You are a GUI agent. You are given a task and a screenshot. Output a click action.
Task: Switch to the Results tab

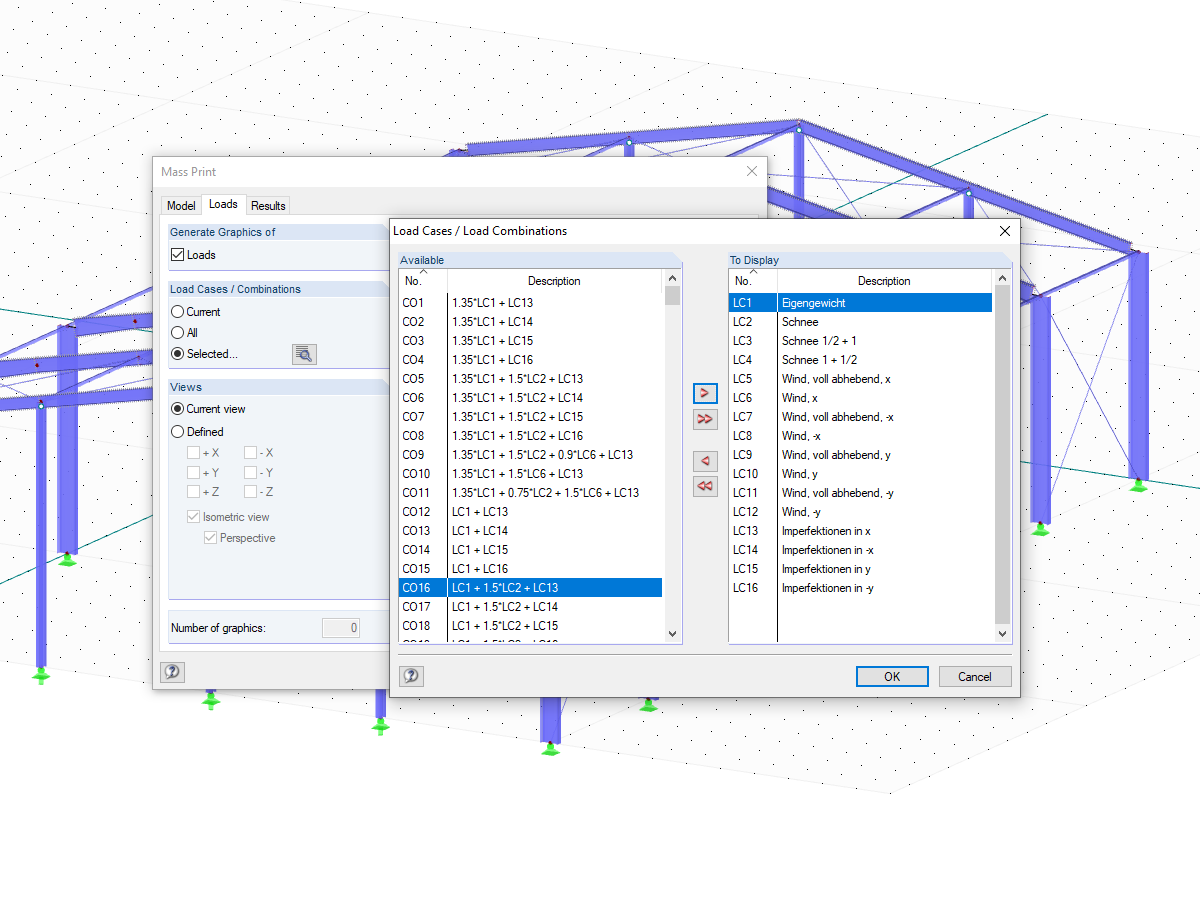tap(268, 206)
